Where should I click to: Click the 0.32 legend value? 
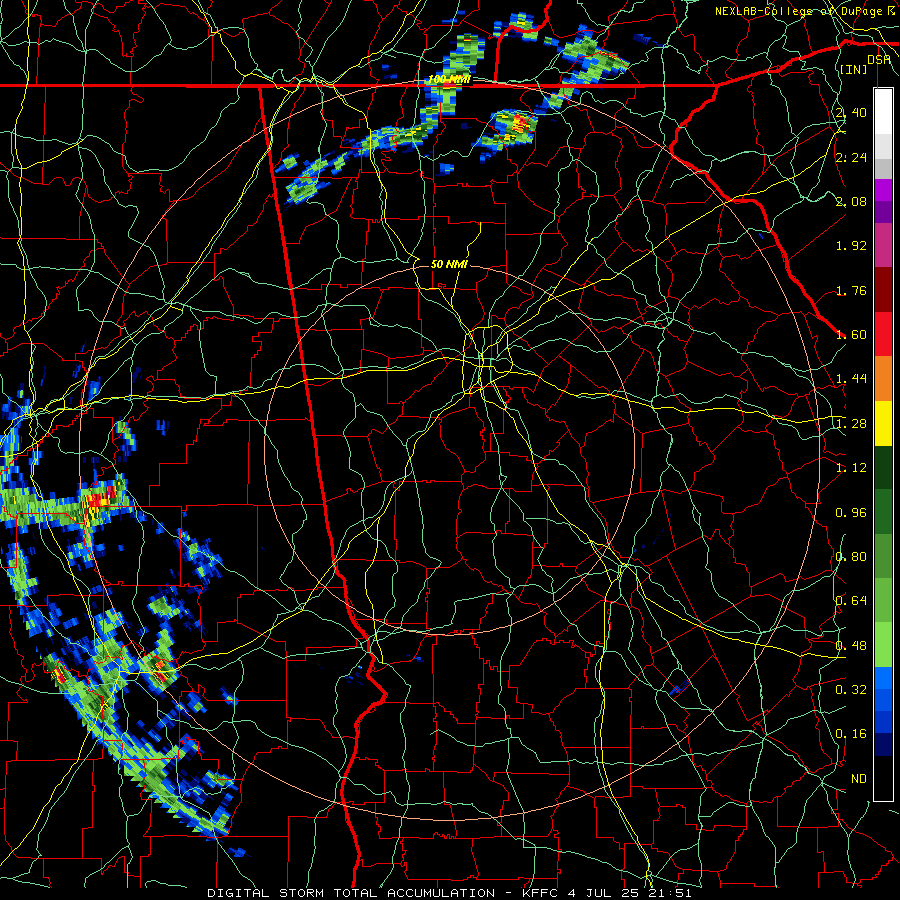click(851, 690)
